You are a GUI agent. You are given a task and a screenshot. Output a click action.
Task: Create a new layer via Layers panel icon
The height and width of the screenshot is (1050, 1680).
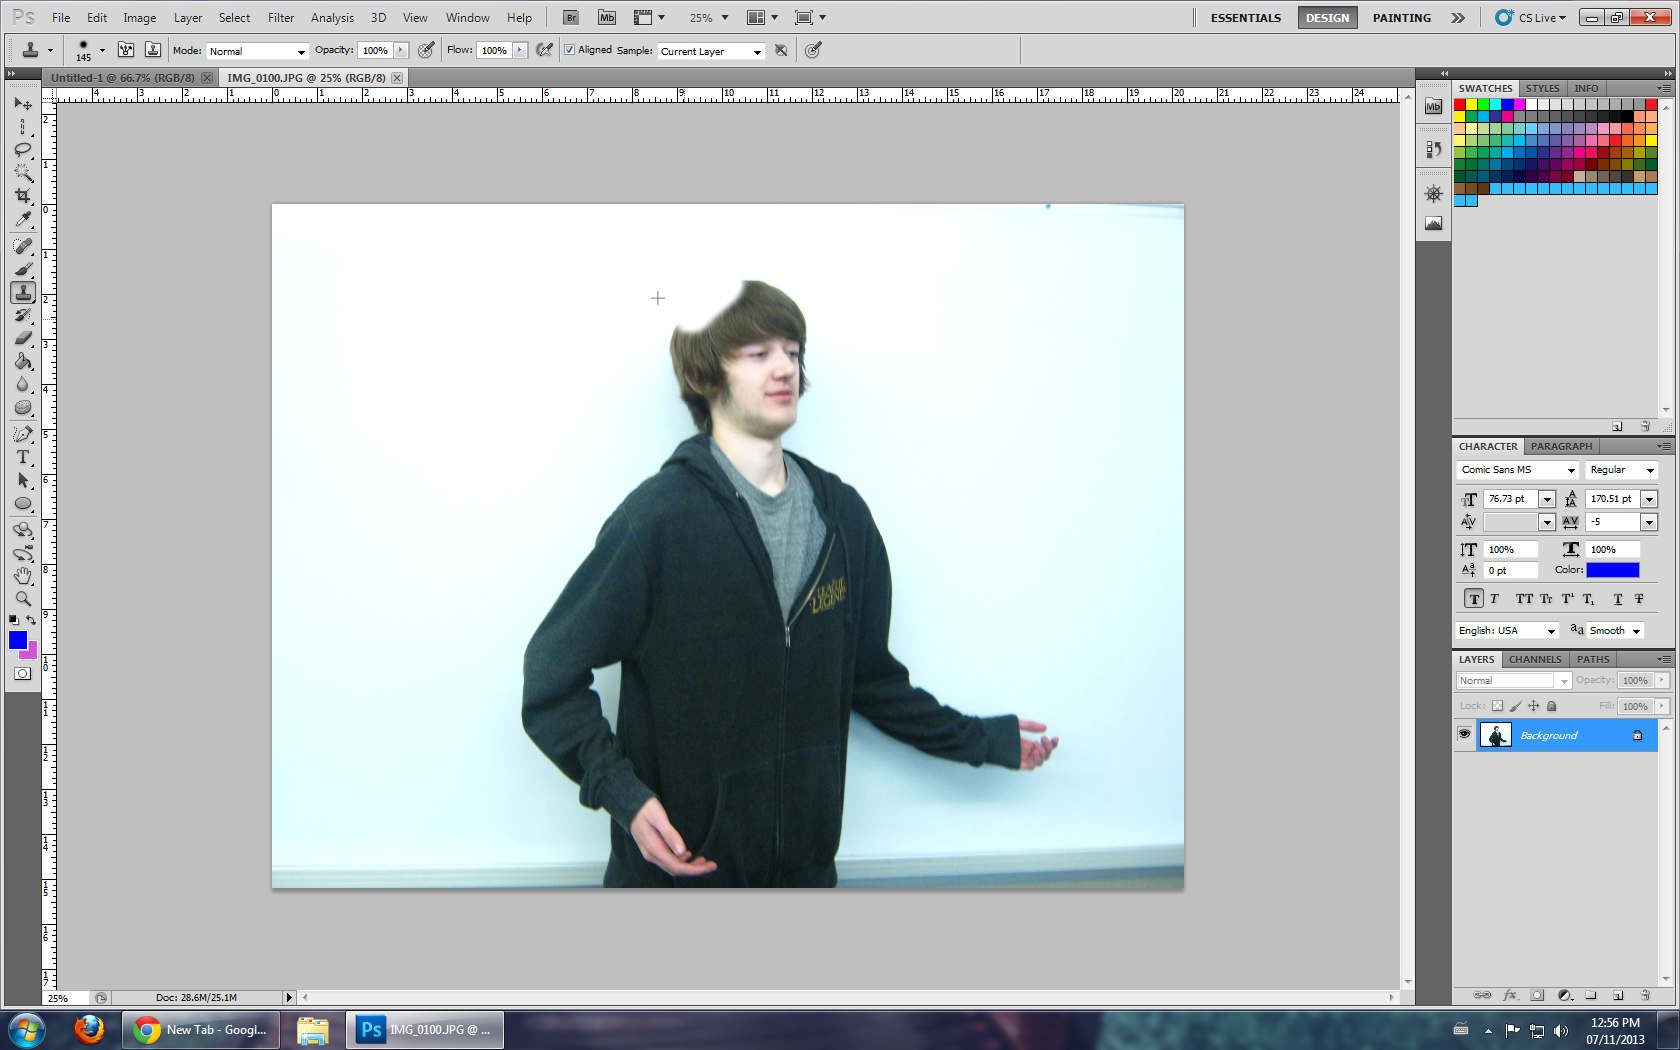point(1618,995)
